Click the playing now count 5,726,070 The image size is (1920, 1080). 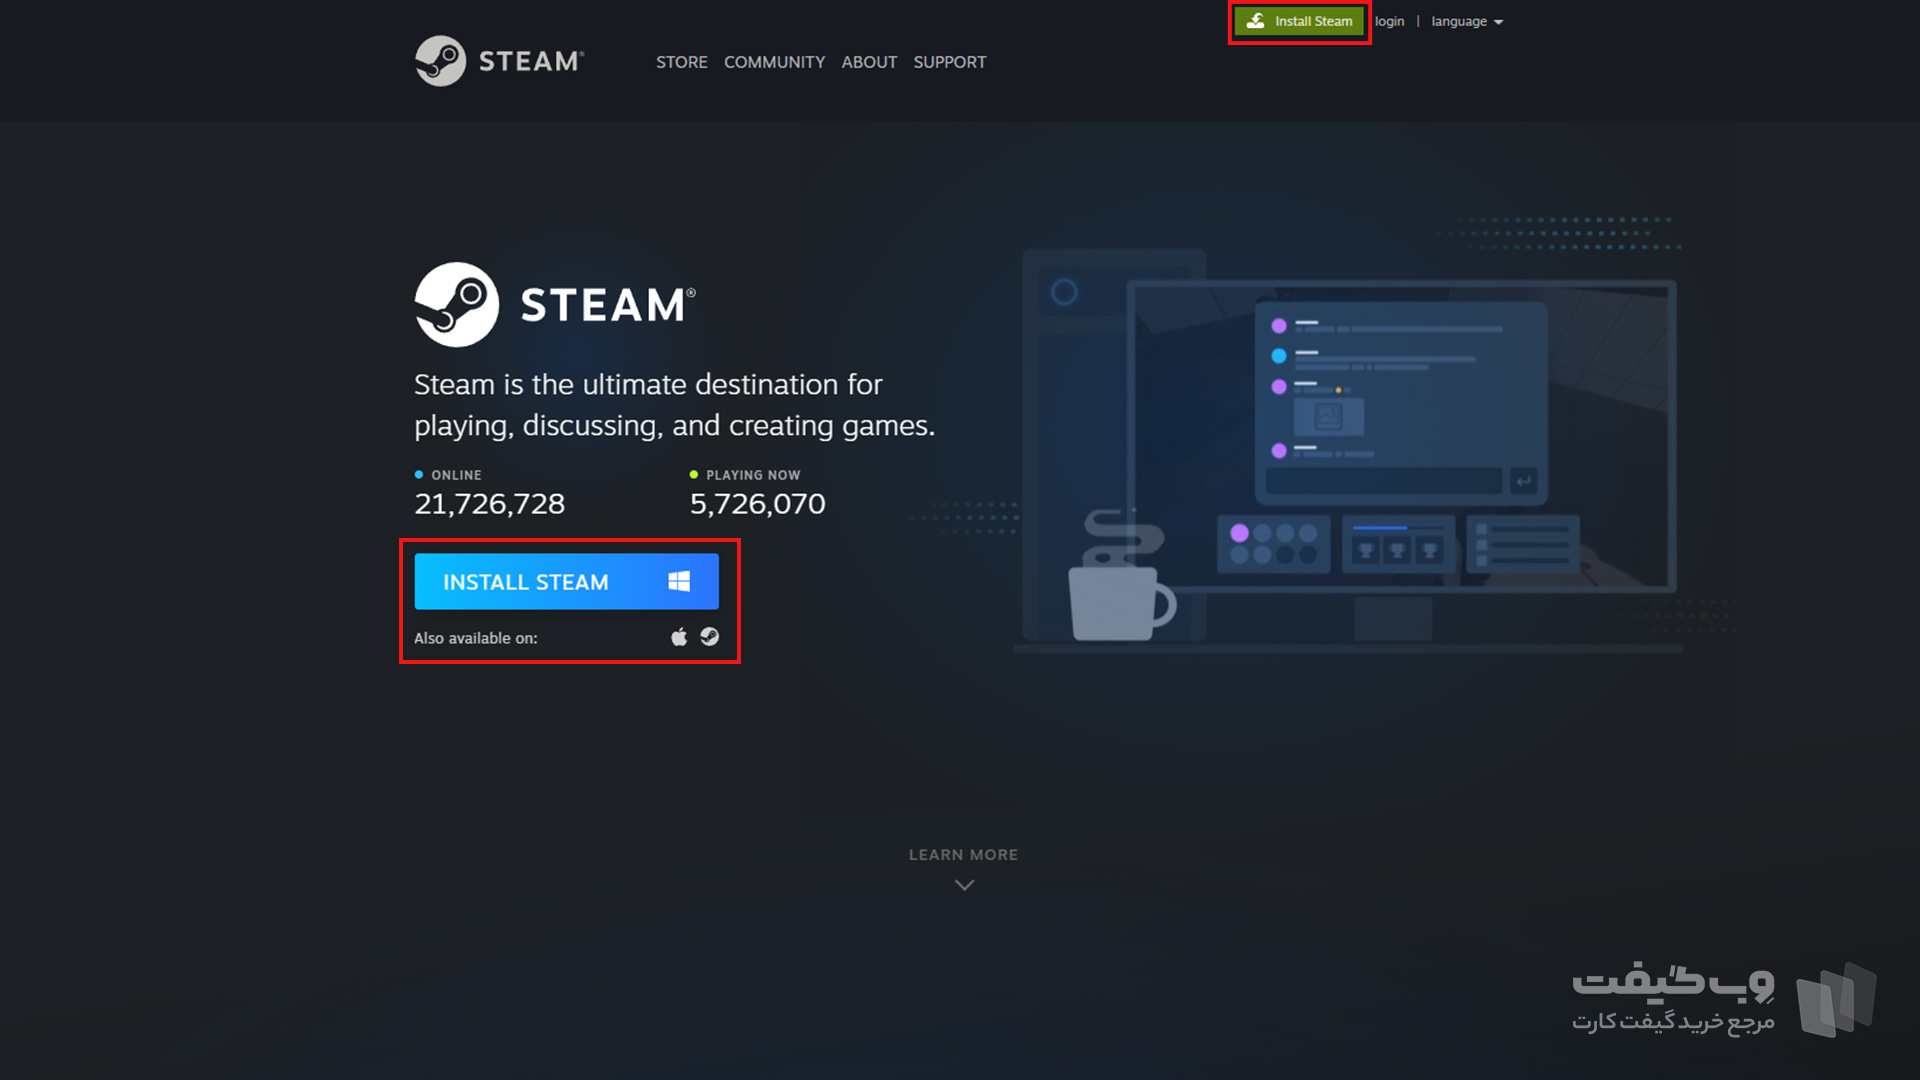click(x=758, y=504)
